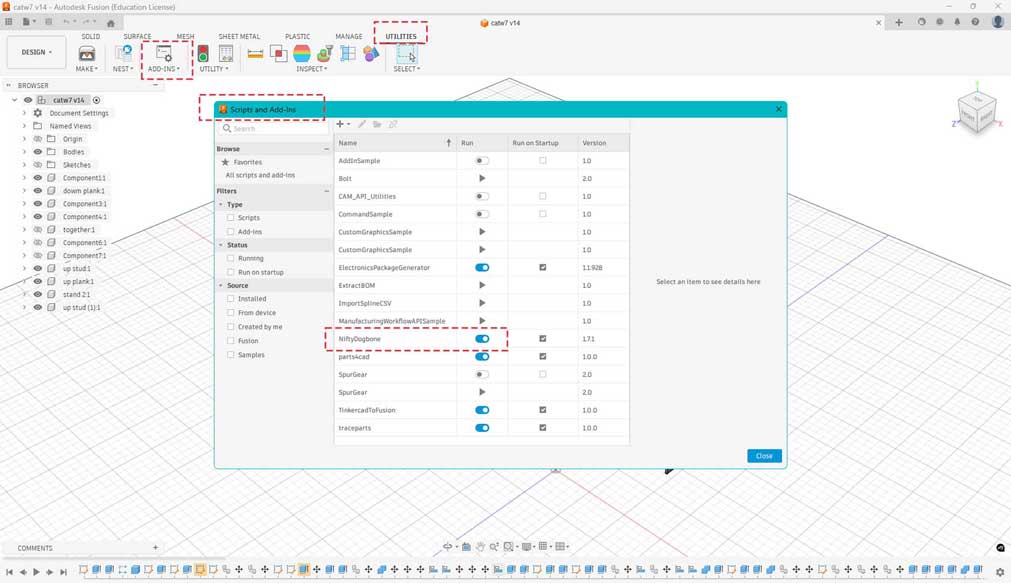Run the ExtractBOM script

[482, 285]
